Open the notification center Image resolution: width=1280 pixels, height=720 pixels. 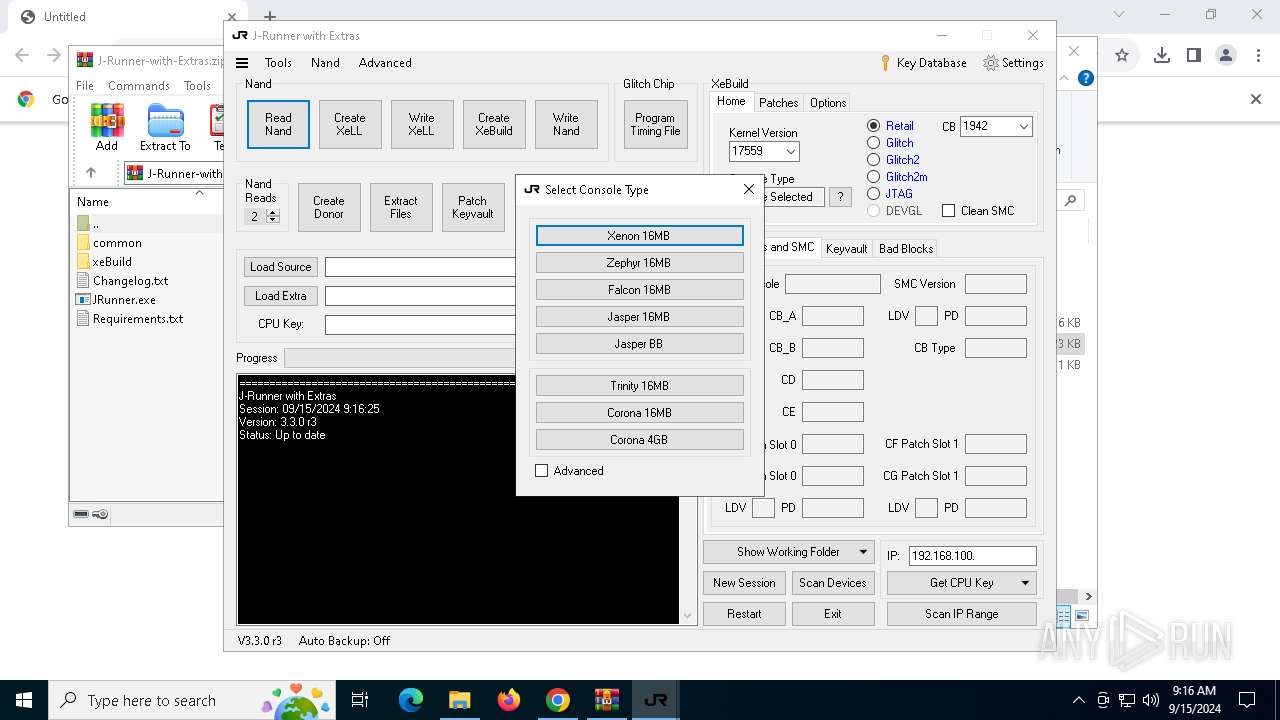pos(1247,700)
